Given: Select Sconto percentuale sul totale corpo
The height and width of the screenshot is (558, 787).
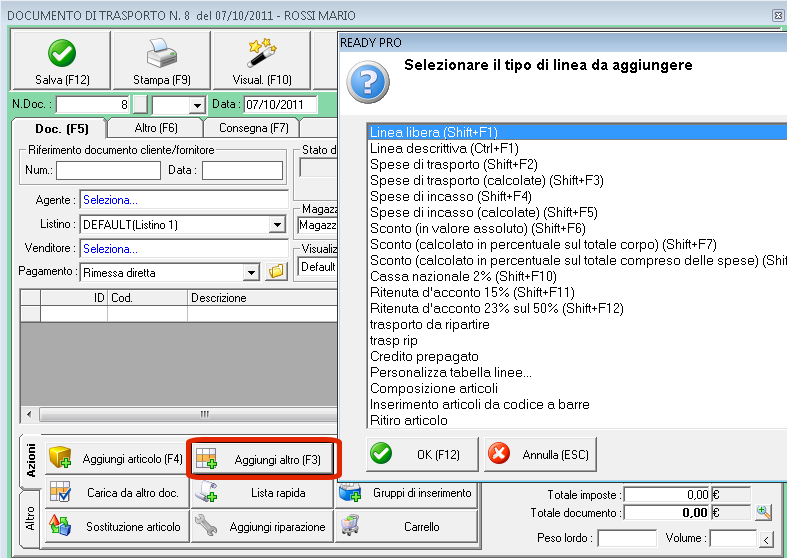Looking at the screenshot, I should [x=577, y=244].
